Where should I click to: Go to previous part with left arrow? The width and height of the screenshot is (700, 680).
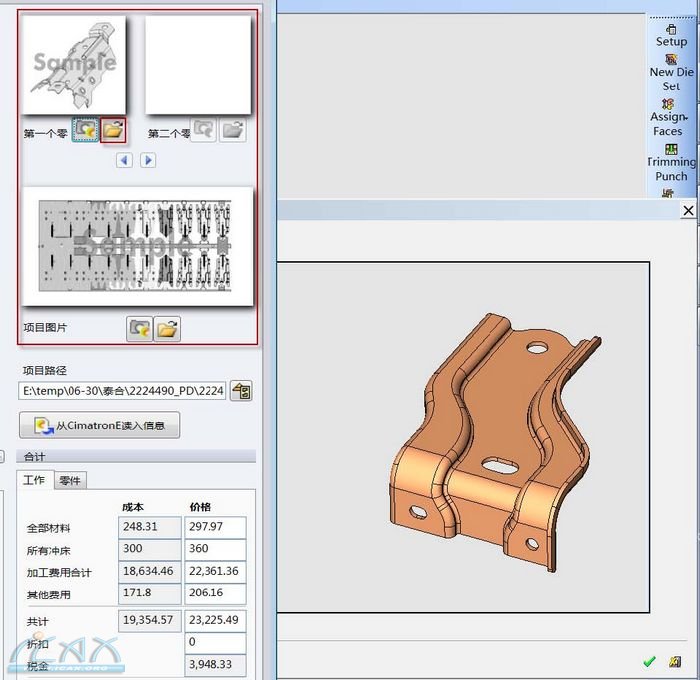coord(125,160)
